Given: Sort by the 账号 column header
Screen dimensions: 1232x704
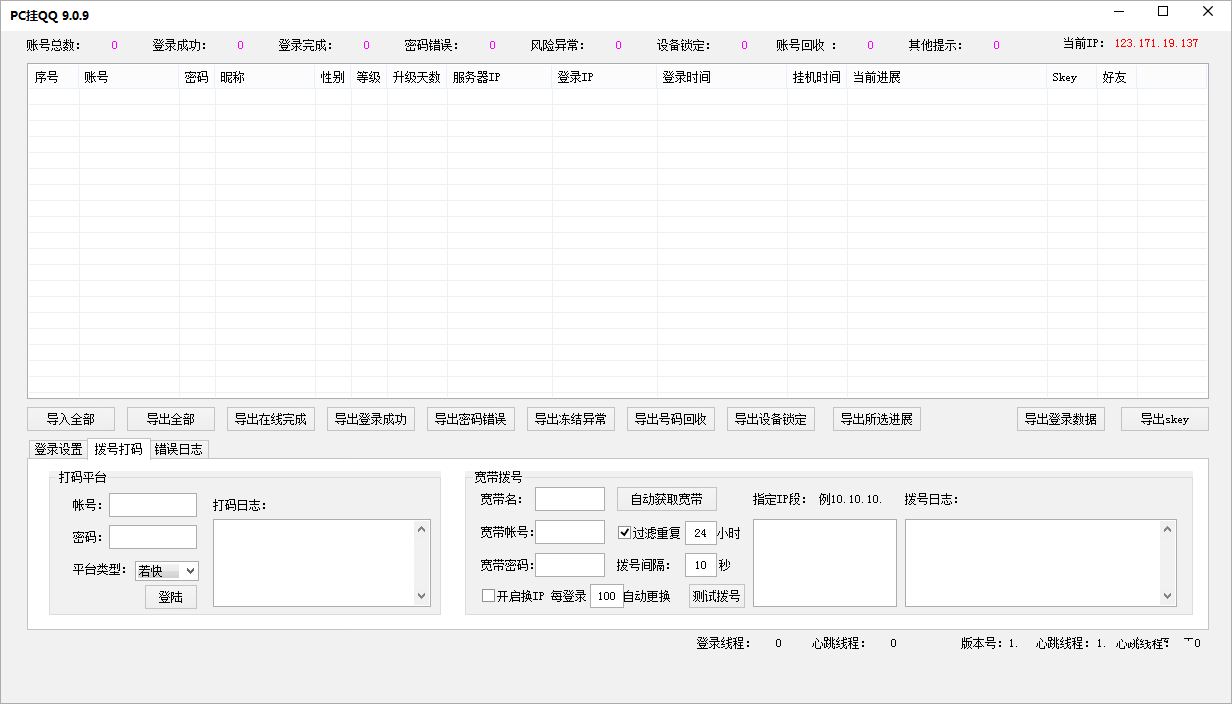Looking at the screenshot, I should click(x=129, y=77).
